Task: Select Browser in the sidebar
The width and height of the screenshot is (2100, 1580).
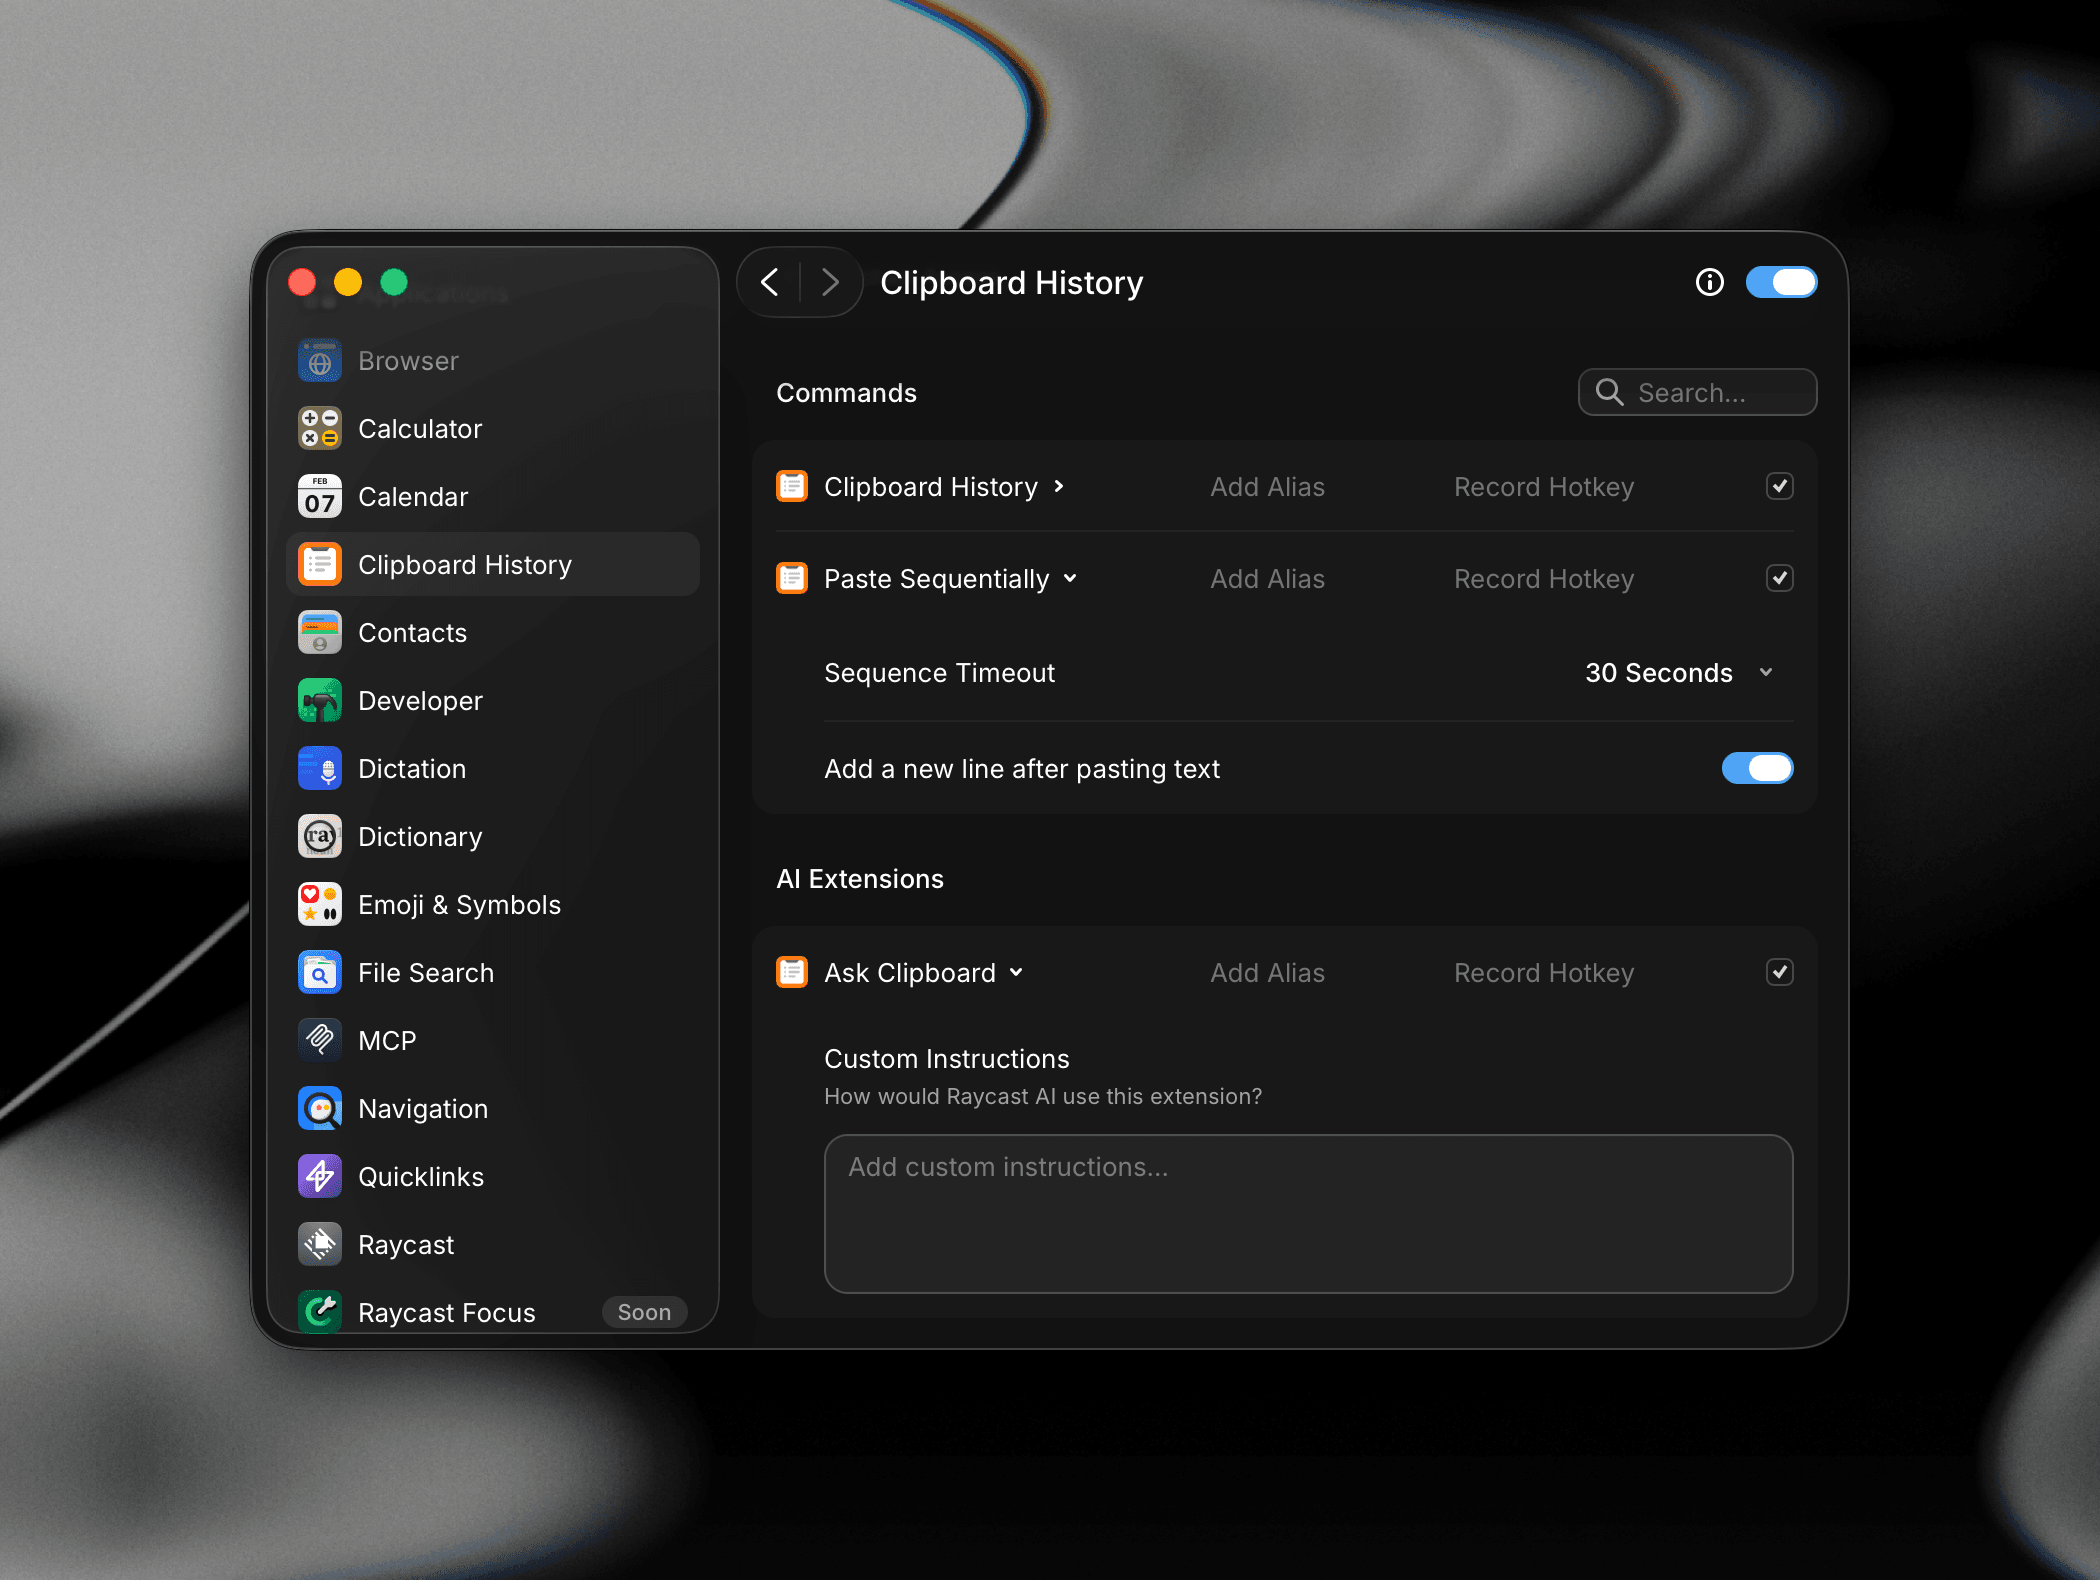Action: [493, 361]
